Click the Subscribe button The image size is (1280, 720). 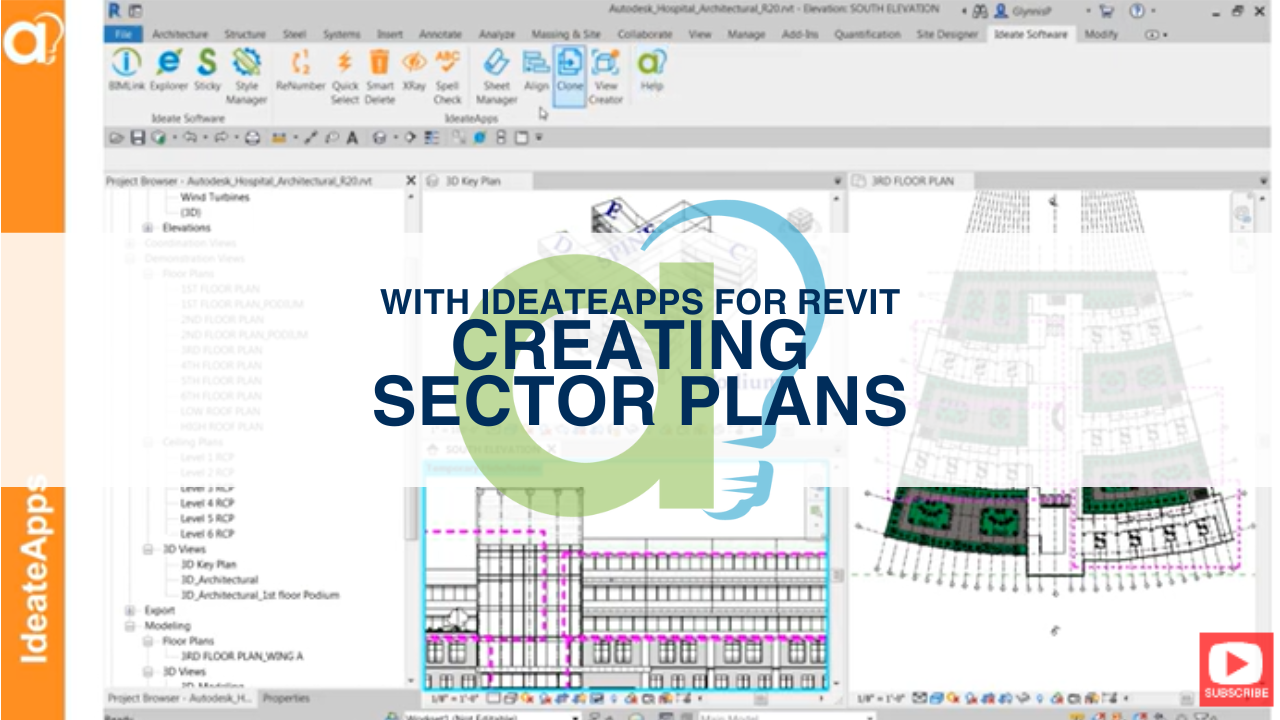[x=1236, y=668]
